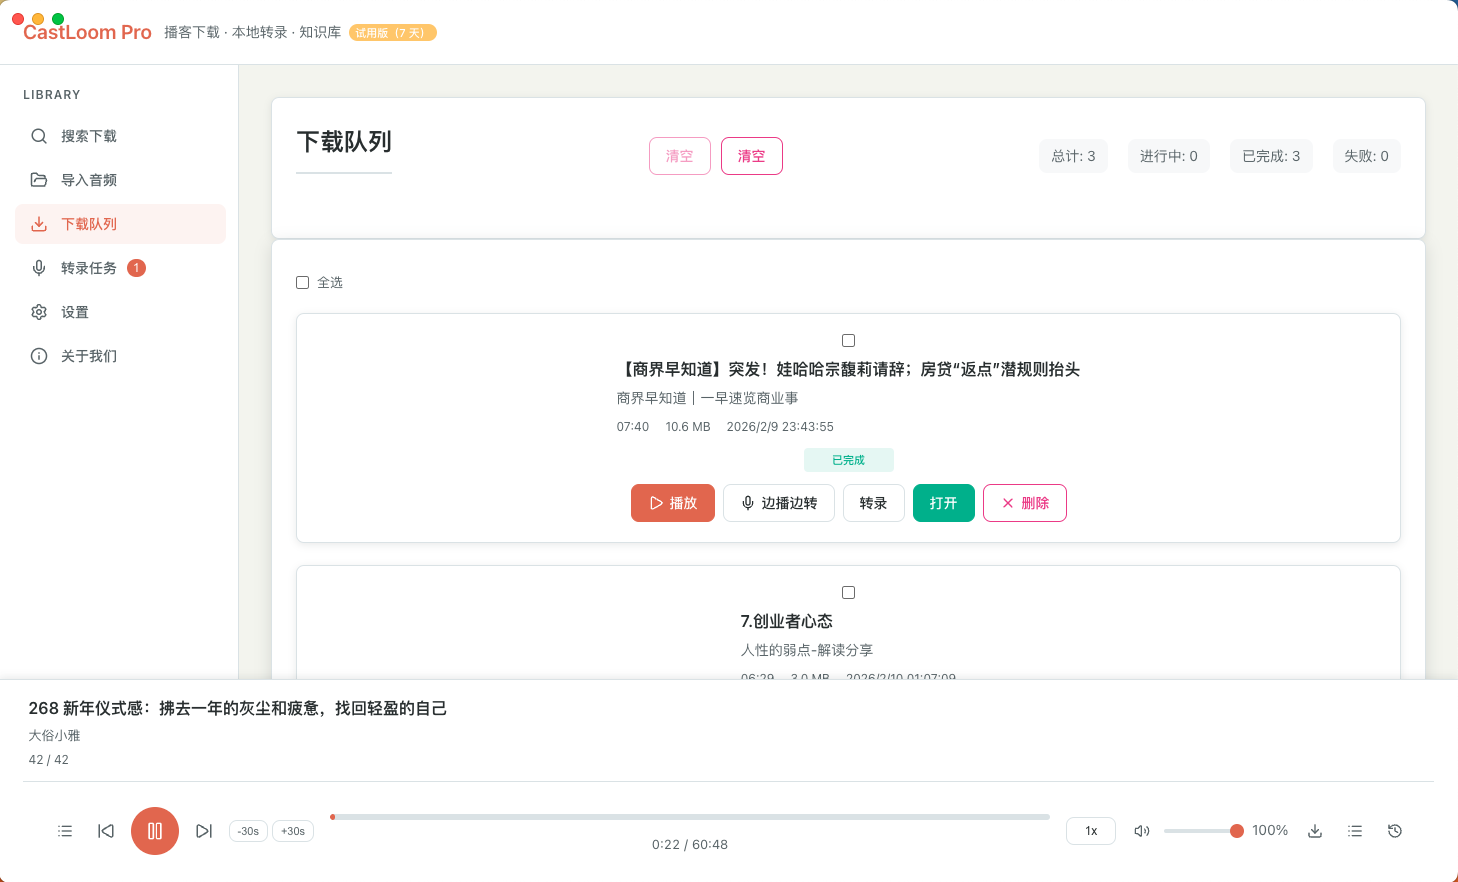Open the 搜索下载 search section
The height and width of the screenshot is (882, 1458).
(89, 135)
